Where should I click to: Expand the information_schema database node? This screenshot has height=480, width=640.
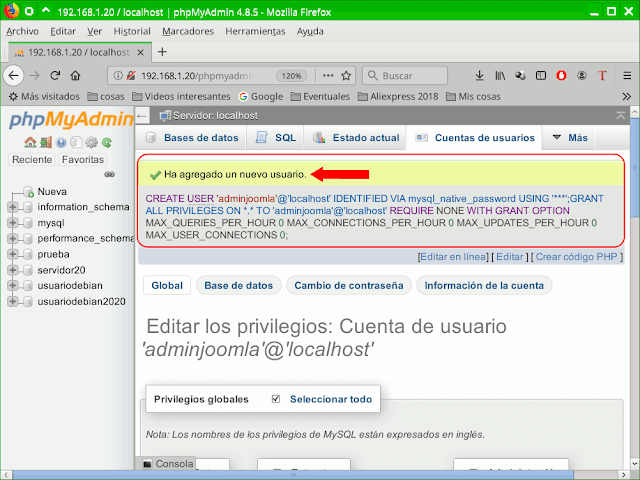pyautogui.click(x=13, y=207)
